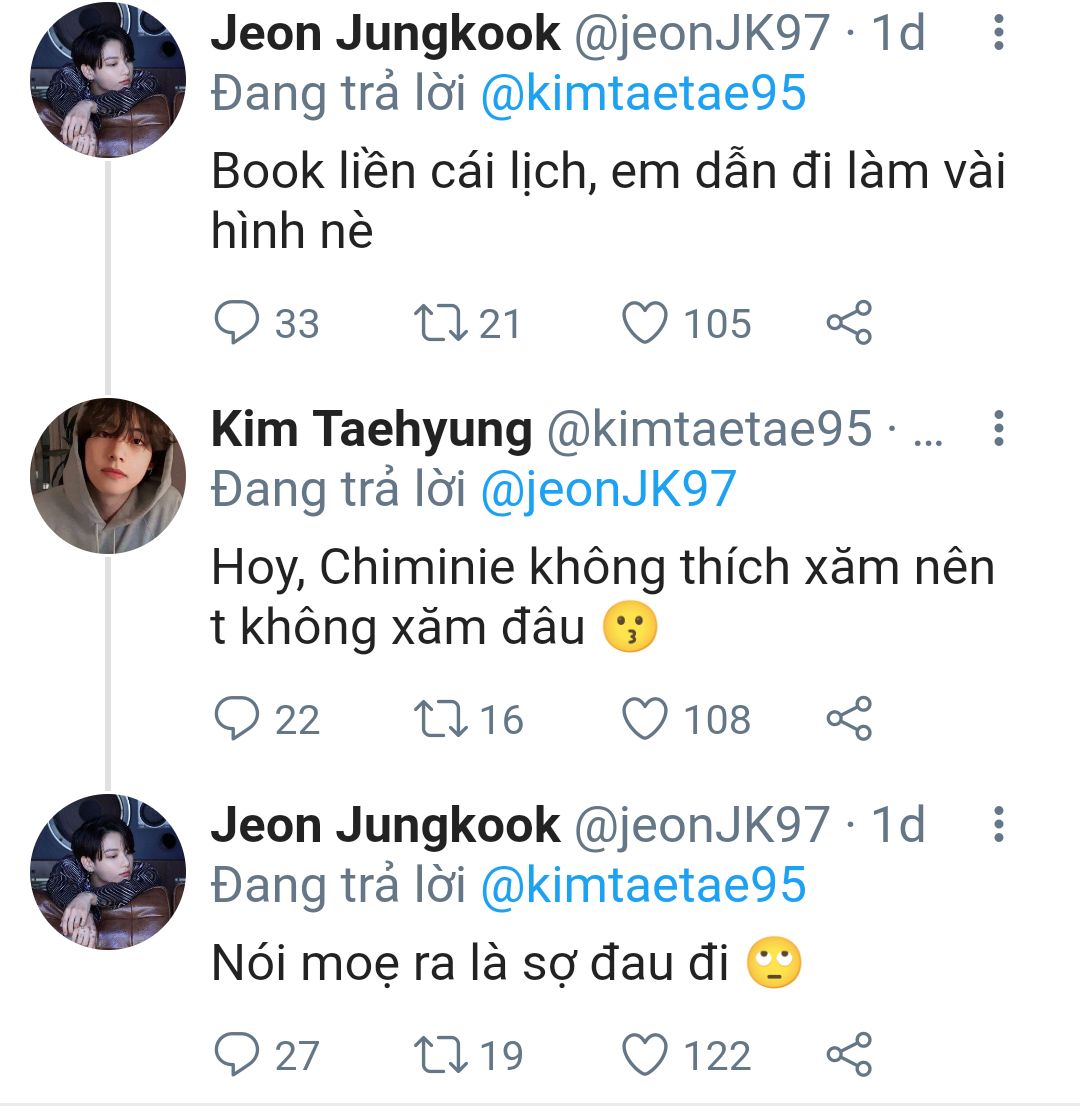Open Jeon Jungkook's avatar on the first tweet
The height and width of the screenshot is (1110, 1080).
[x=107, y=80]
